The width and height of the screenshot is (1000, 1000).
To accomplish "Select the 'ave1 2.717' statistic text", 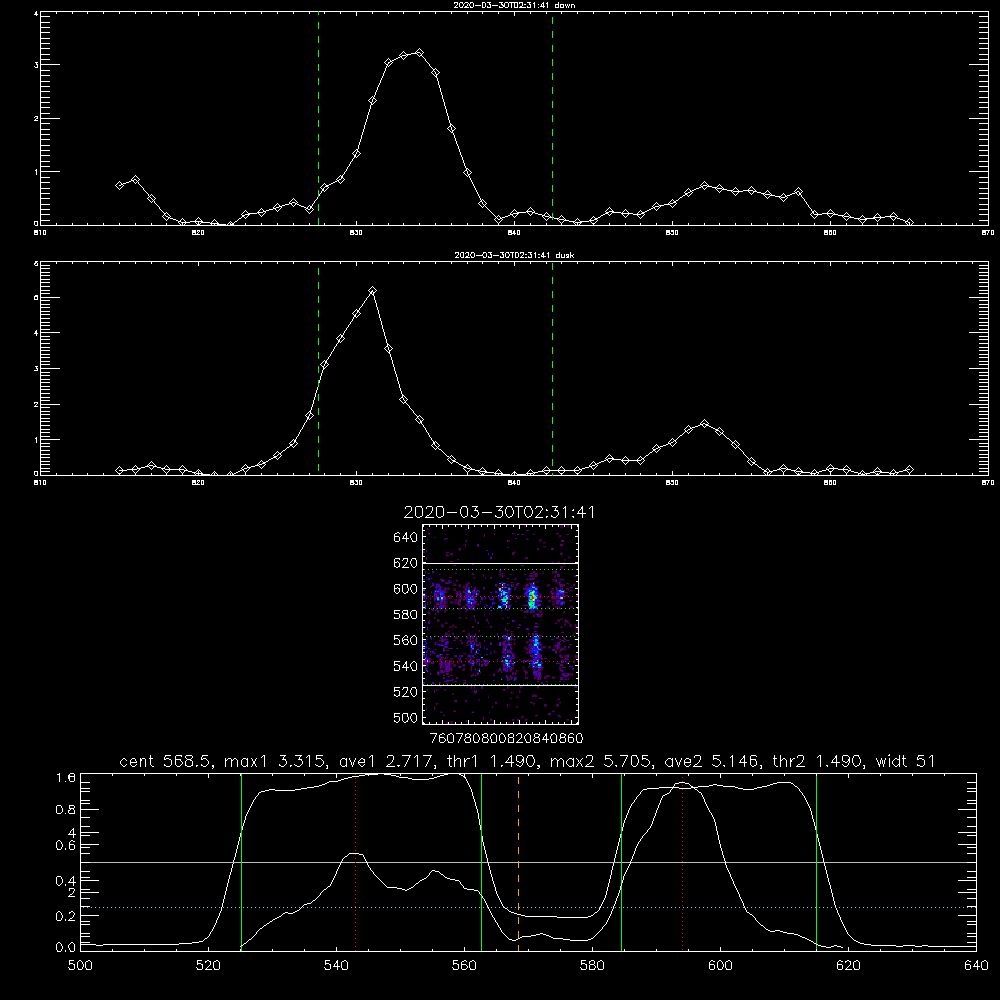I will click(x=386, y=761).
